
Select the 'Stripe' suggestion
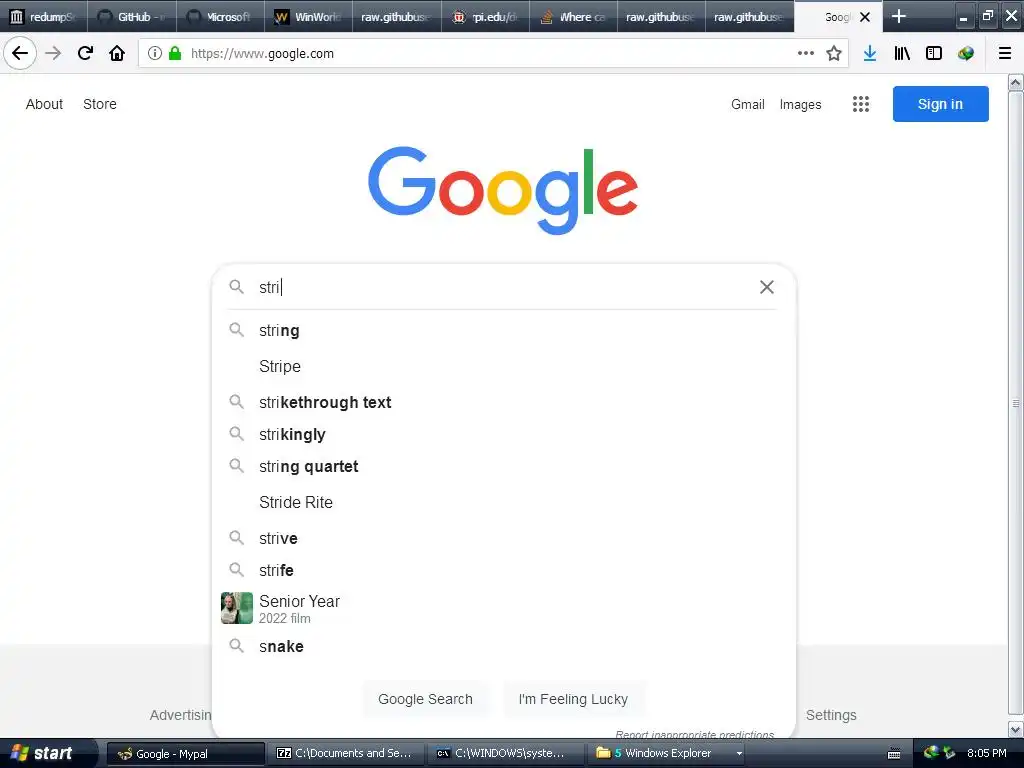[504, 366]
